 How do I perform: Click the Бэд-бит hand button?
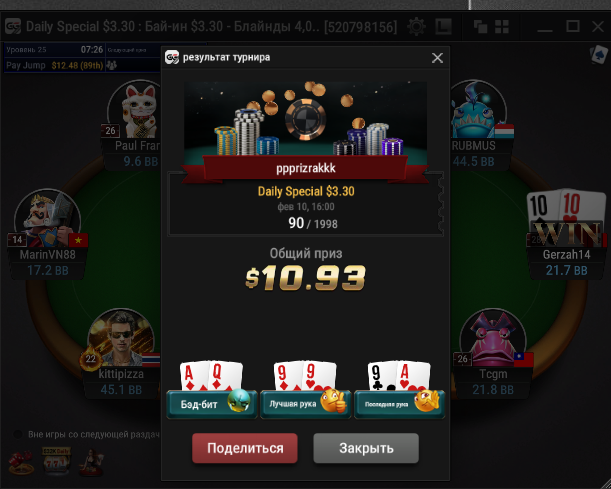pyautogui.click(x=212, y=404)
